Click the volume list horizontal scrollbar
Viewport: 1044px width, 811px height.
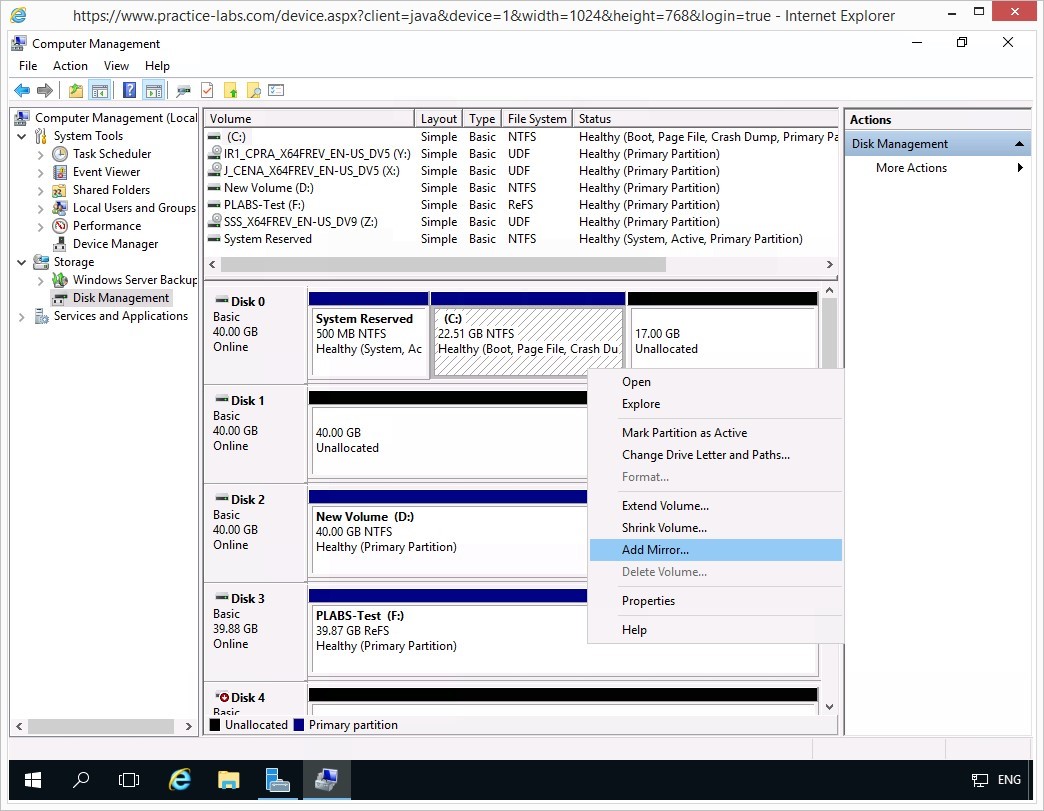pos(443,265)
